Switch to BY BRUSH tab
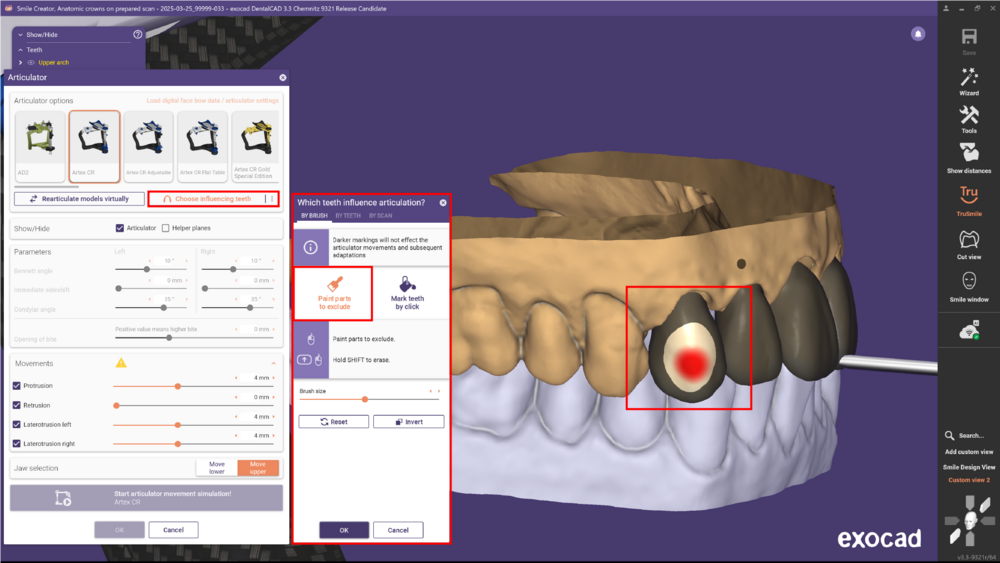Image resolution: width=1000 pixels, height=563 pixels. pyautogui.click(x=314, y=216)
